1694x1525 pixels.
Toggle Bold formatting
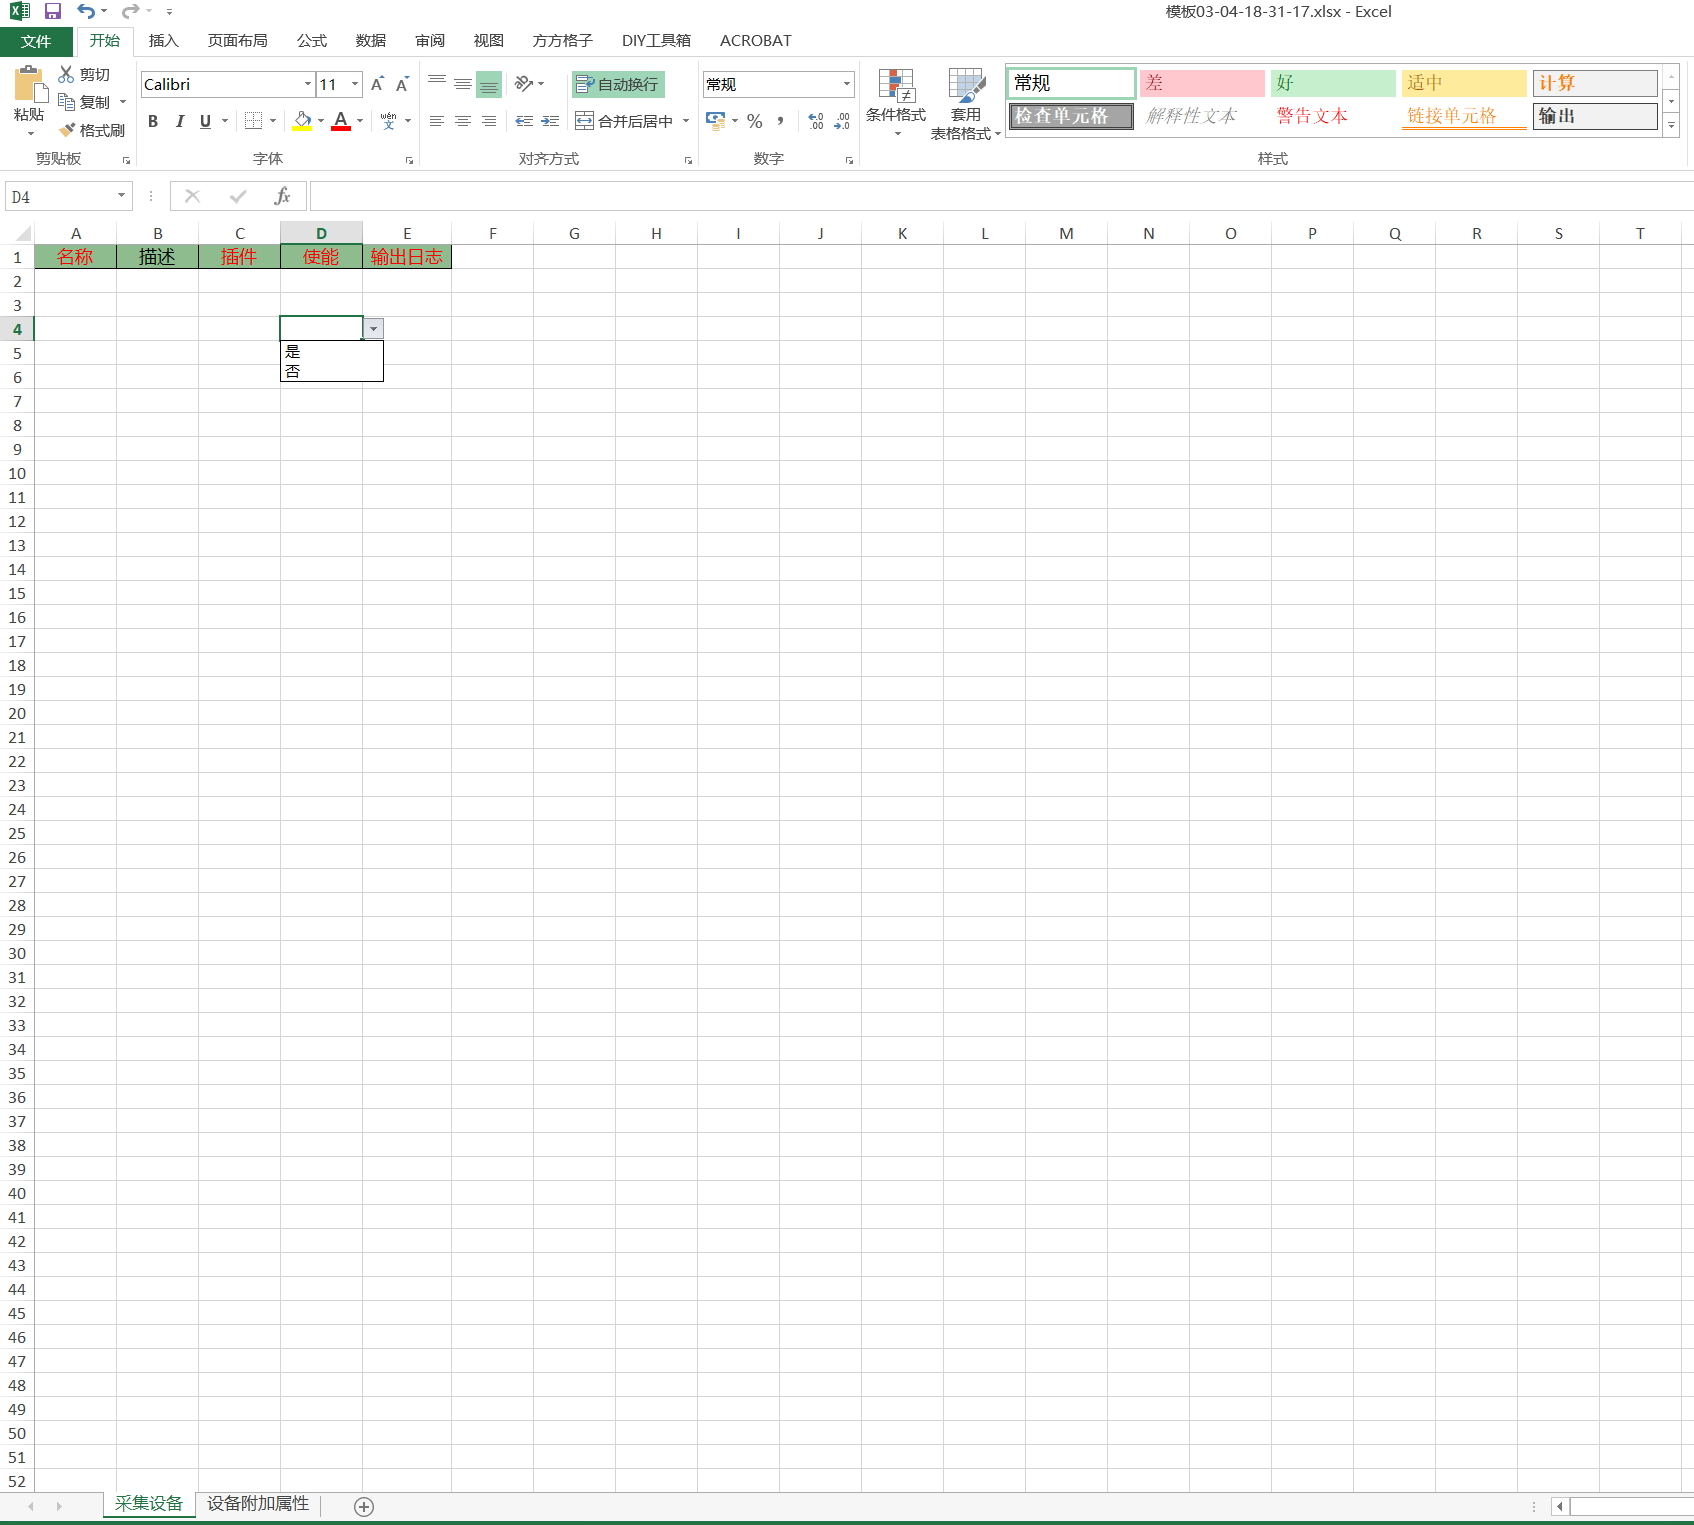(x=153, y=121)
